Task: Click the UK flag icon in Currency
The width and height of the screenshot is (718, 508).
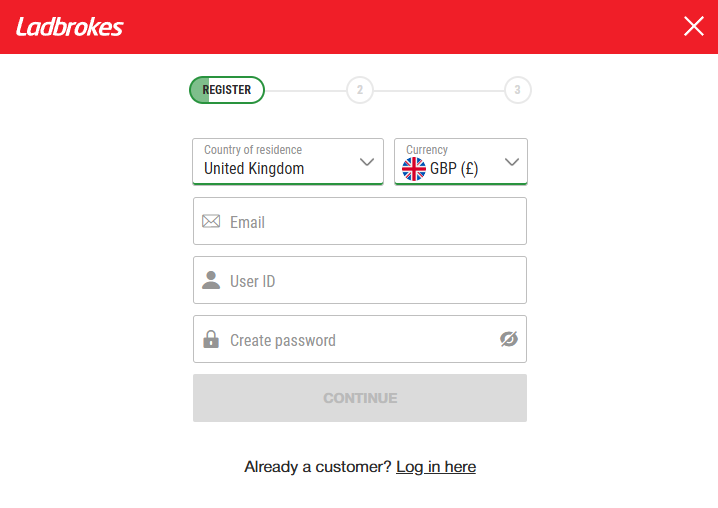Action: (414, 169)
